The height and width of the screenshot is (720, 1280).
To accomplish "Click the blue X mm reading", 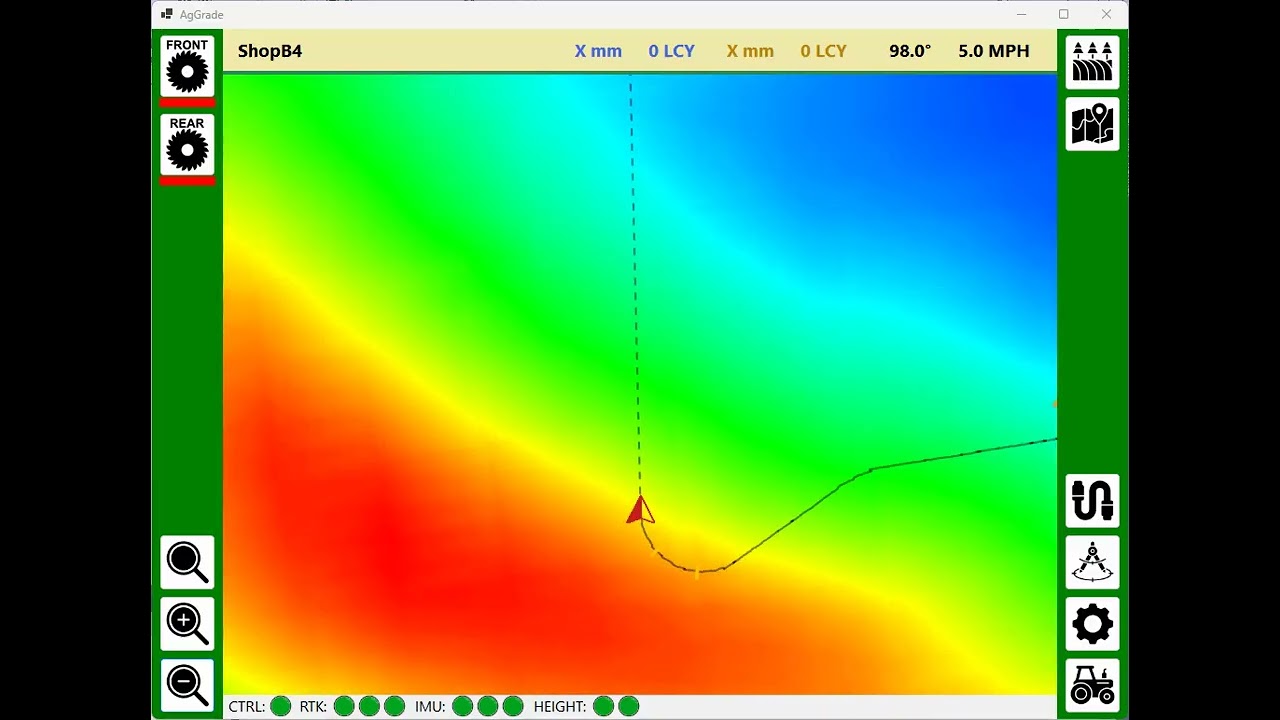I will click(x=598, y=51).
